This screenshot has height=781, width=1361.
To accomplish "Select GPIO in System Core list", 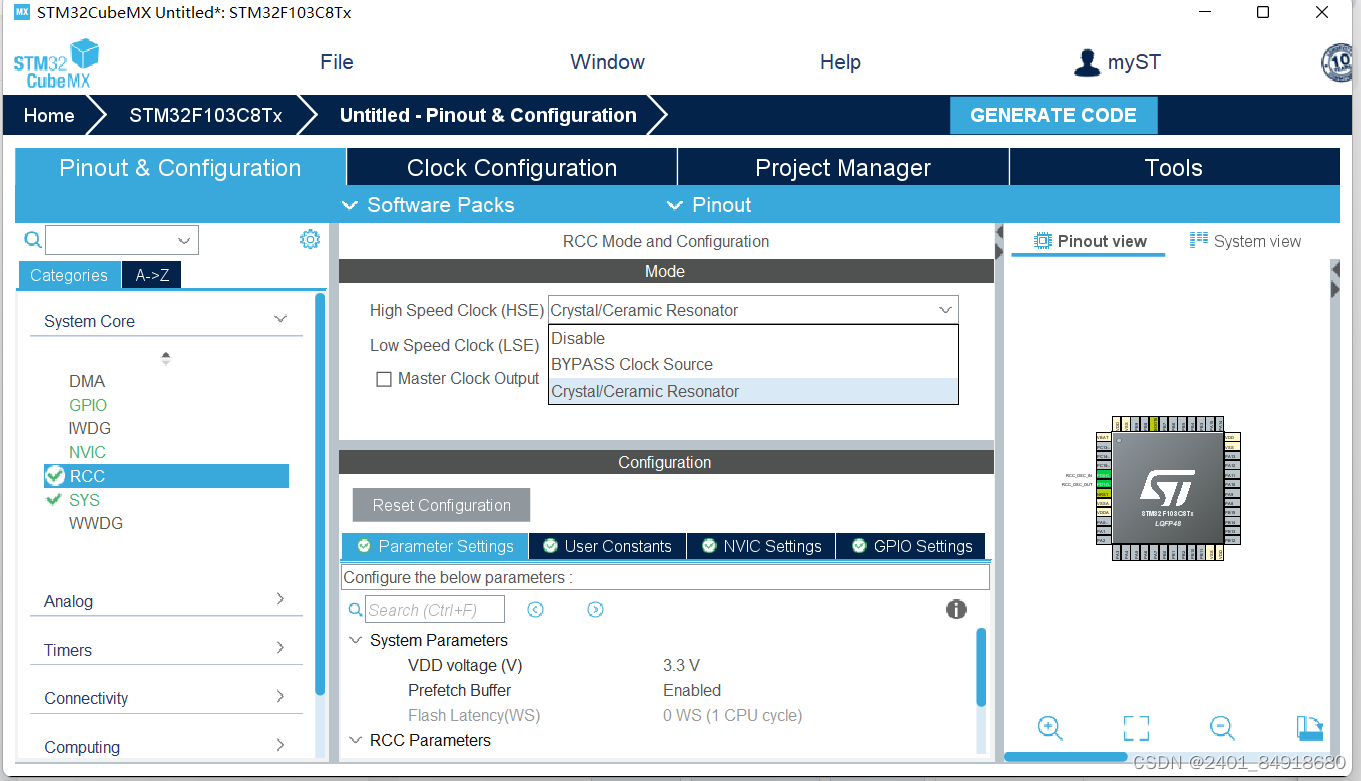I will pos(88,405).
